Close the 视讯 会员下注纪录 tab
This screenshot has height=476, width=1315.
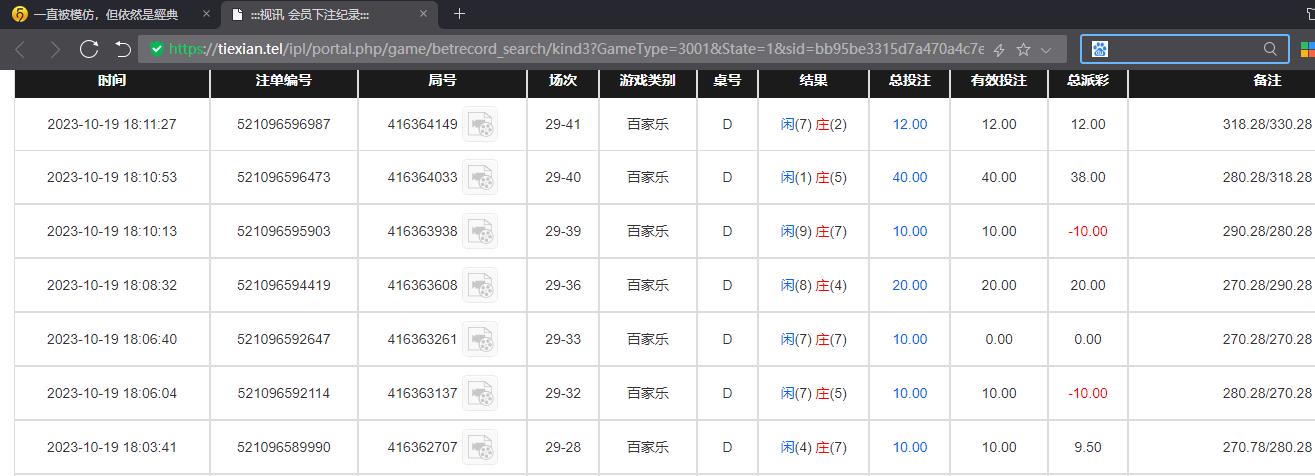(423, 15)
